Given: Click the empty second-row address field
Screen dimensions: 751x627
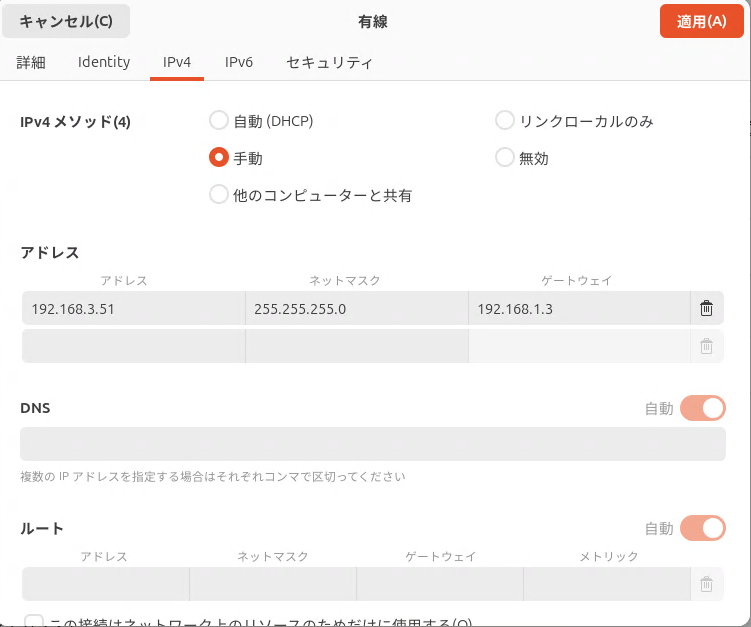Looking at the screenshot, I should 134,346.
